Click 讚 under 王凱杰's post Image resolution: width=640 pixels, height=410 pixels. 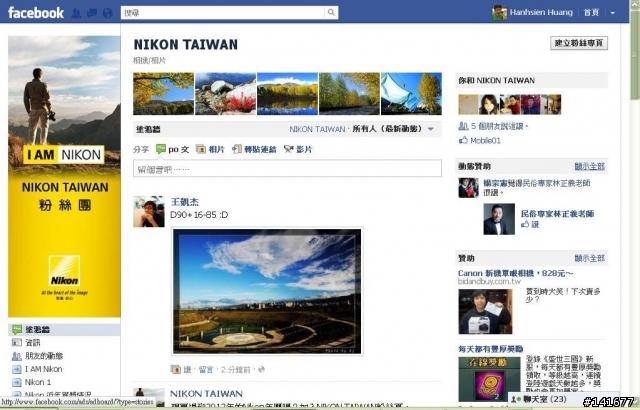tap(187, 370)
